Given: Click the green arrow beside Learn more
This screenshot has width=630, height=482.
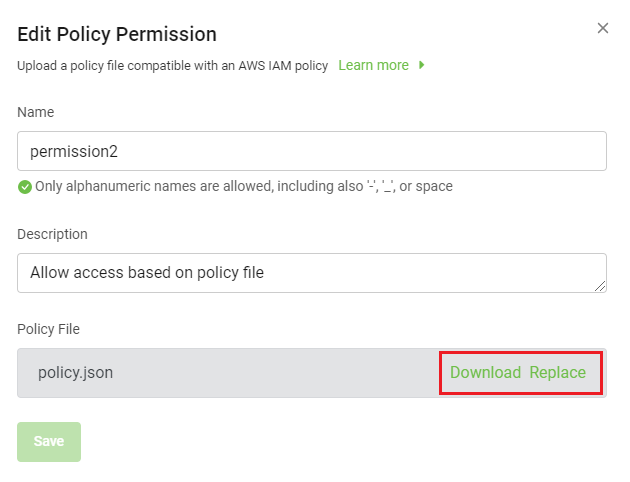Looking at the screenshot, I should [422, 65].
